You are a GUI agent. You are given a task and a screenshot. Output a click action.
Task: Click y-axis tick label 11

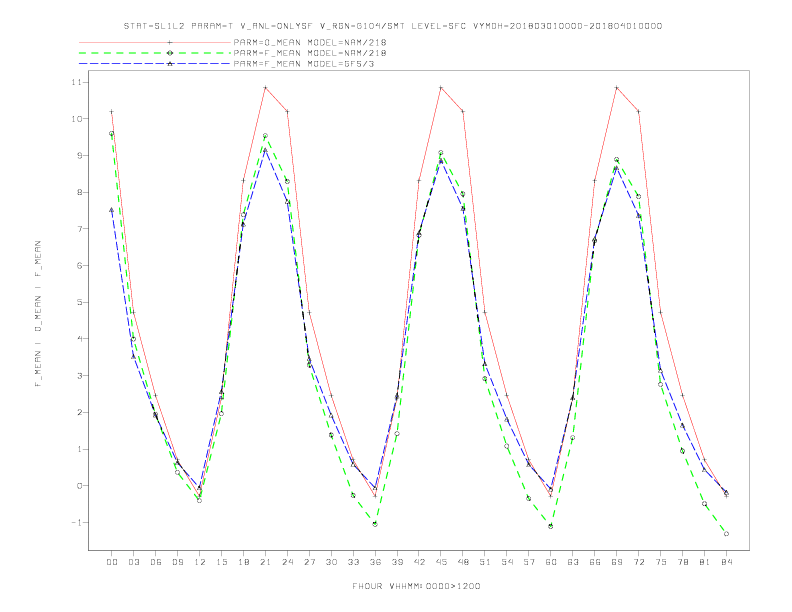78,82
